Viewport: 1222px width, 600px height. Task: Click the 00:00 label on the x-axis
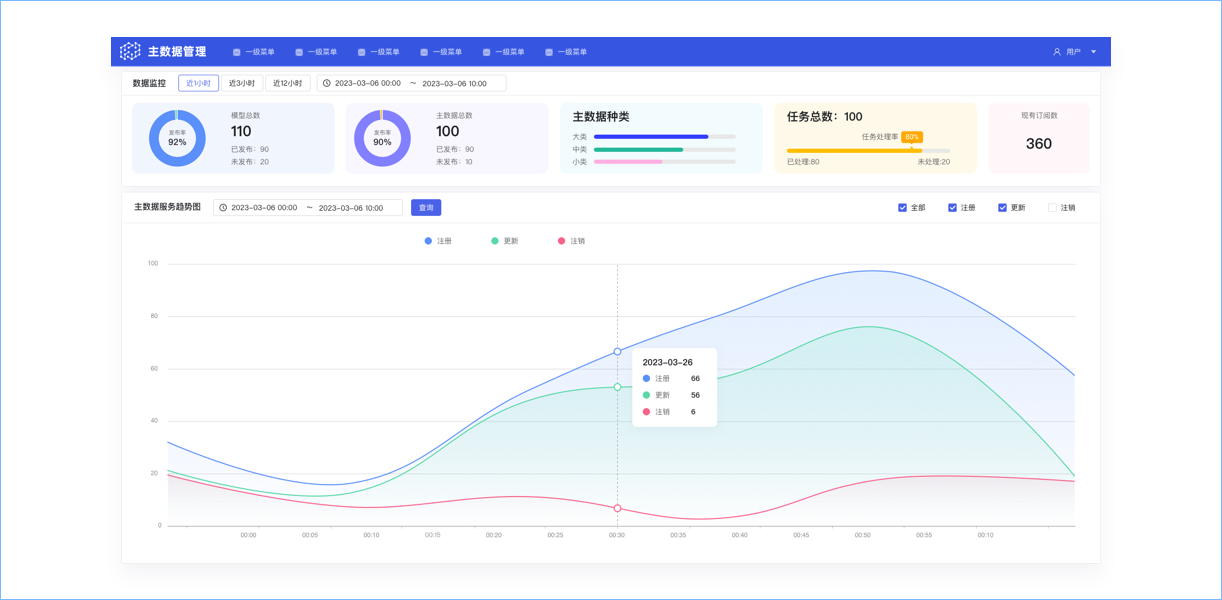click(x=248, y=536)
